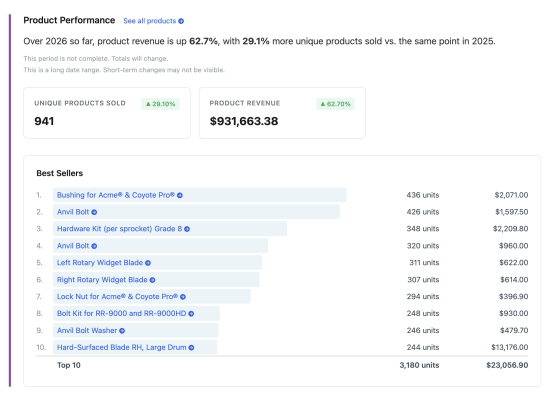Select the $2,071.00 revenue value

pyautogui.click(x=511, y=195)
